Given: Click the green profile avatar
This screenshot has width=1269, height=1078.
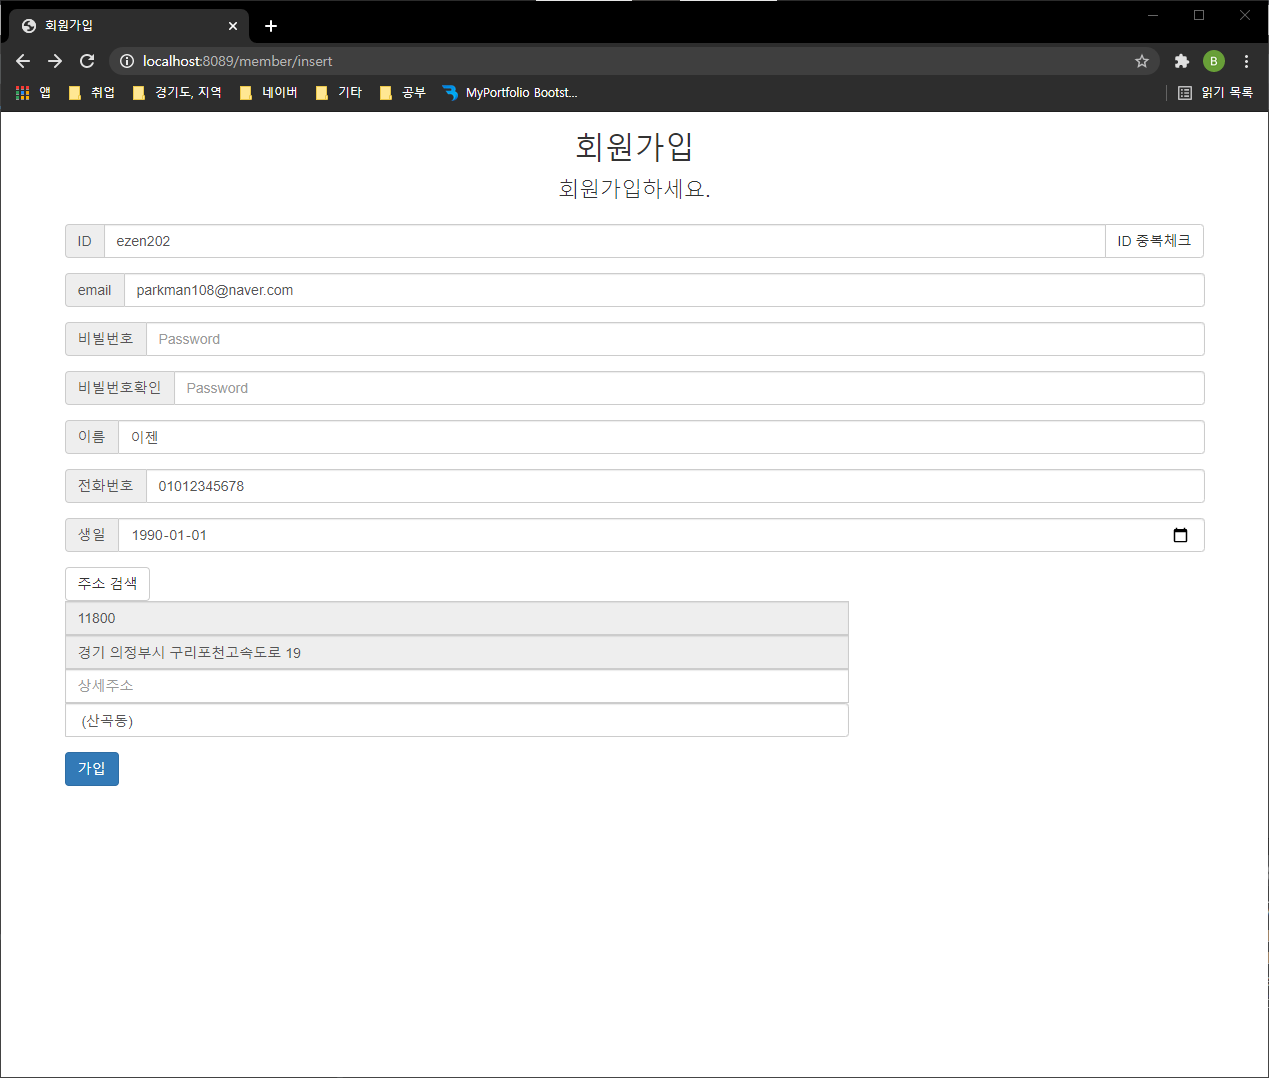Looking at the screenshot, I should point(1213,61).
